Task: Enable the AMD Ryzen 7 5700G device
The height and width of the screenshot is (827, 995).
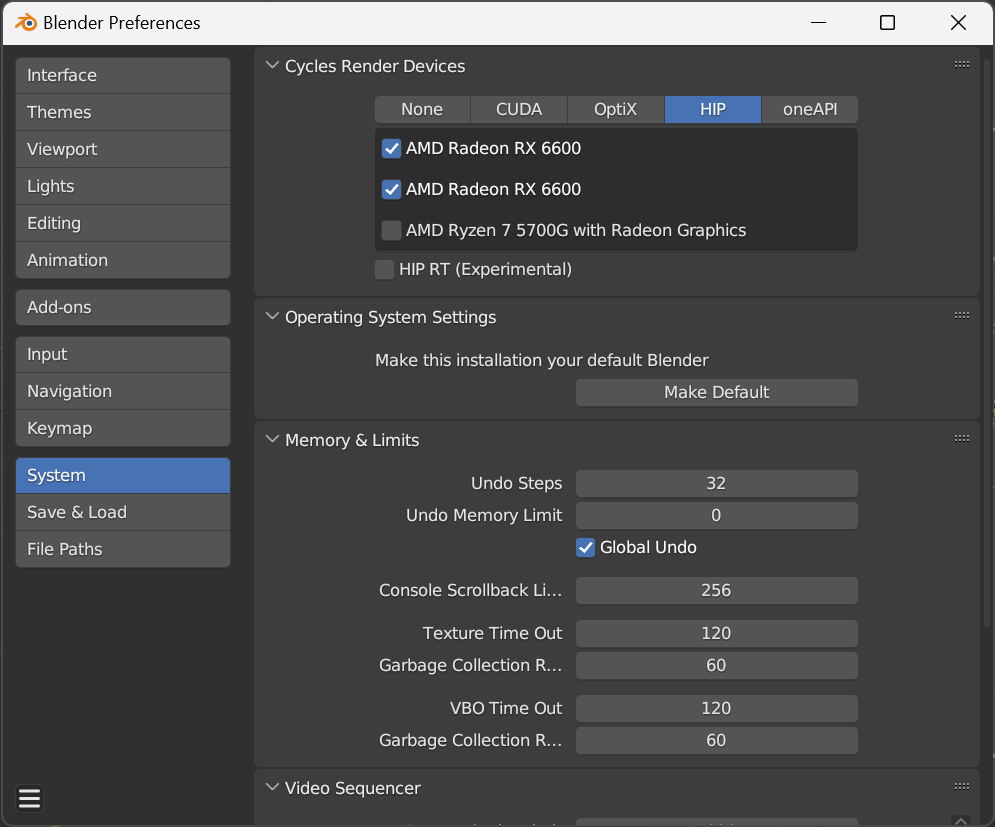Action: 391,230
